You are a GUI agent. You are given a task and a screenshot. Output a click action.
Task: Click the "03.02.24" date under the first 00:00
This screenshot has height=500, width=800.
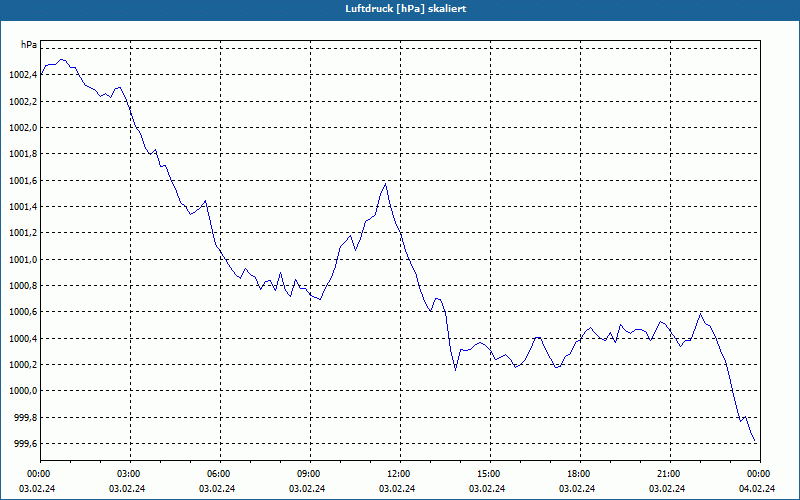click(x=37, y=488)
